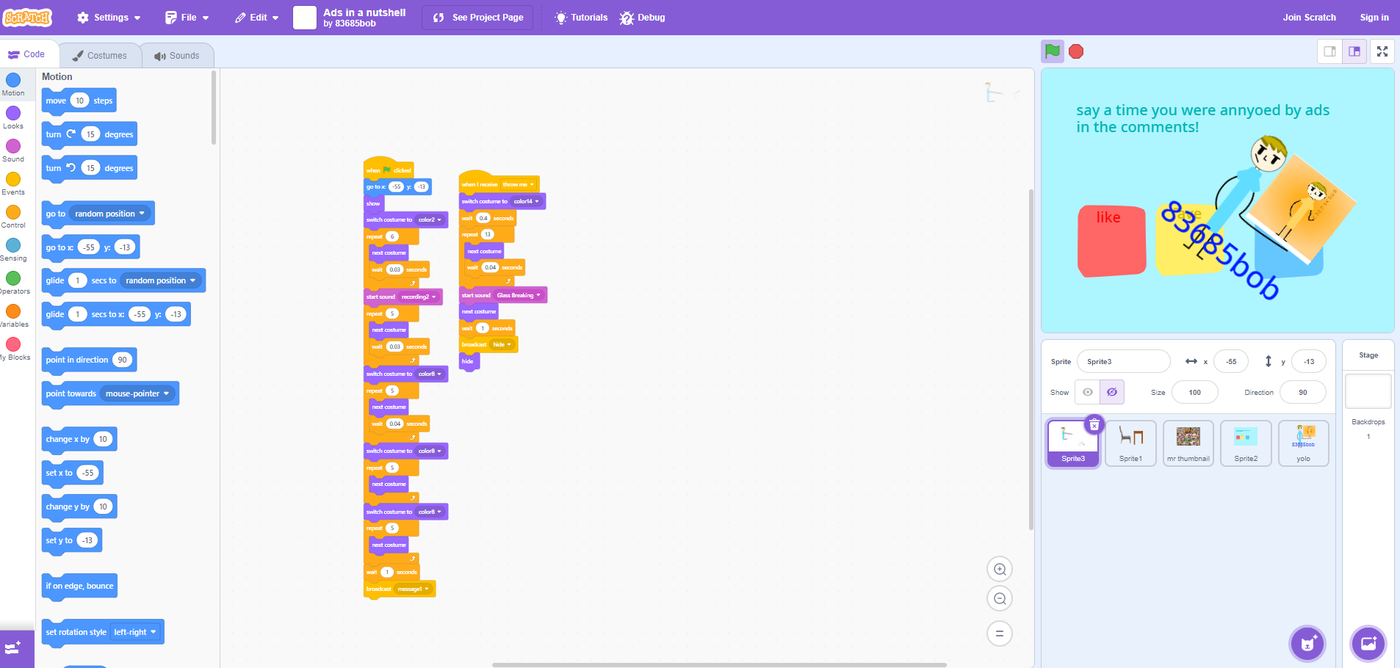This screenshot has width=1400, height=668.
Task: Edit the sprite Size field
Action: pos(1195,392)
